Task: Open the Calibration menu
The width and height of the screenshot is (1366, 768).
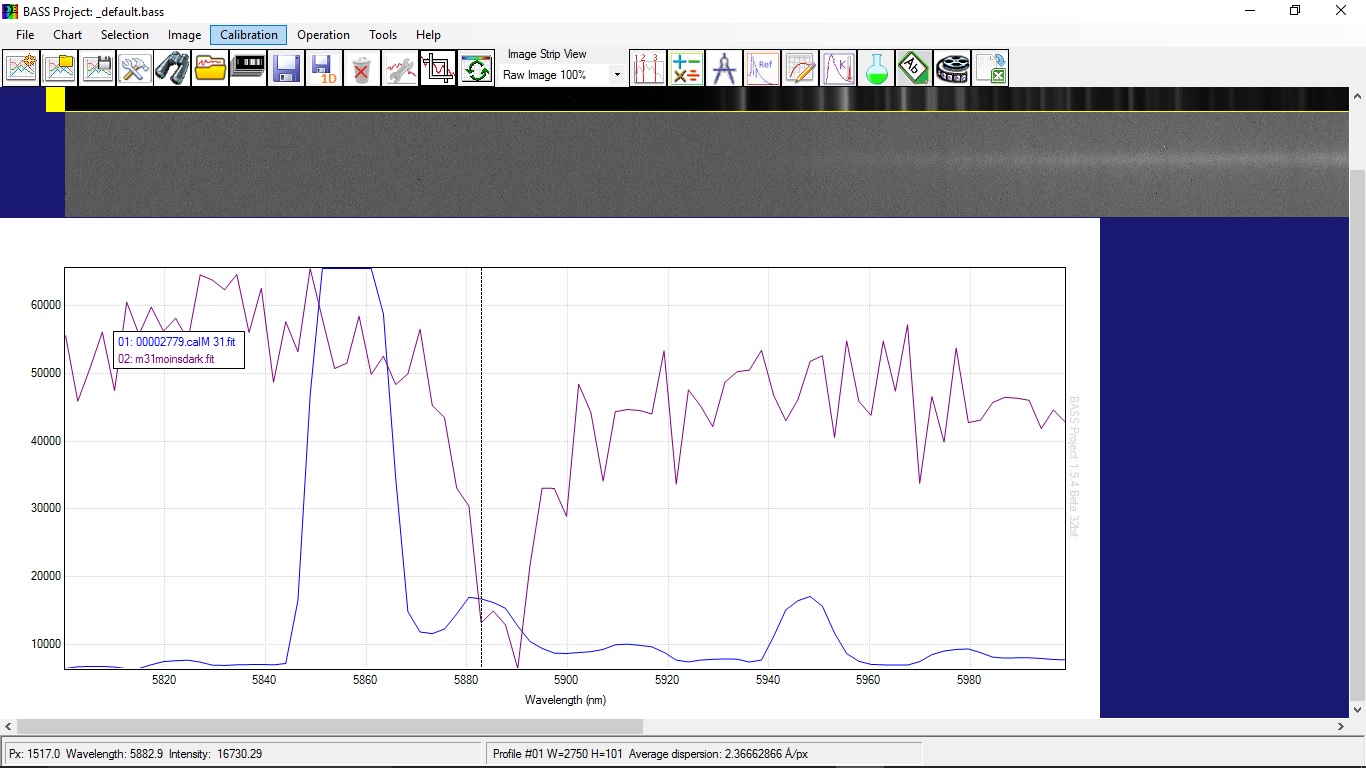Action: coord(249,35)
